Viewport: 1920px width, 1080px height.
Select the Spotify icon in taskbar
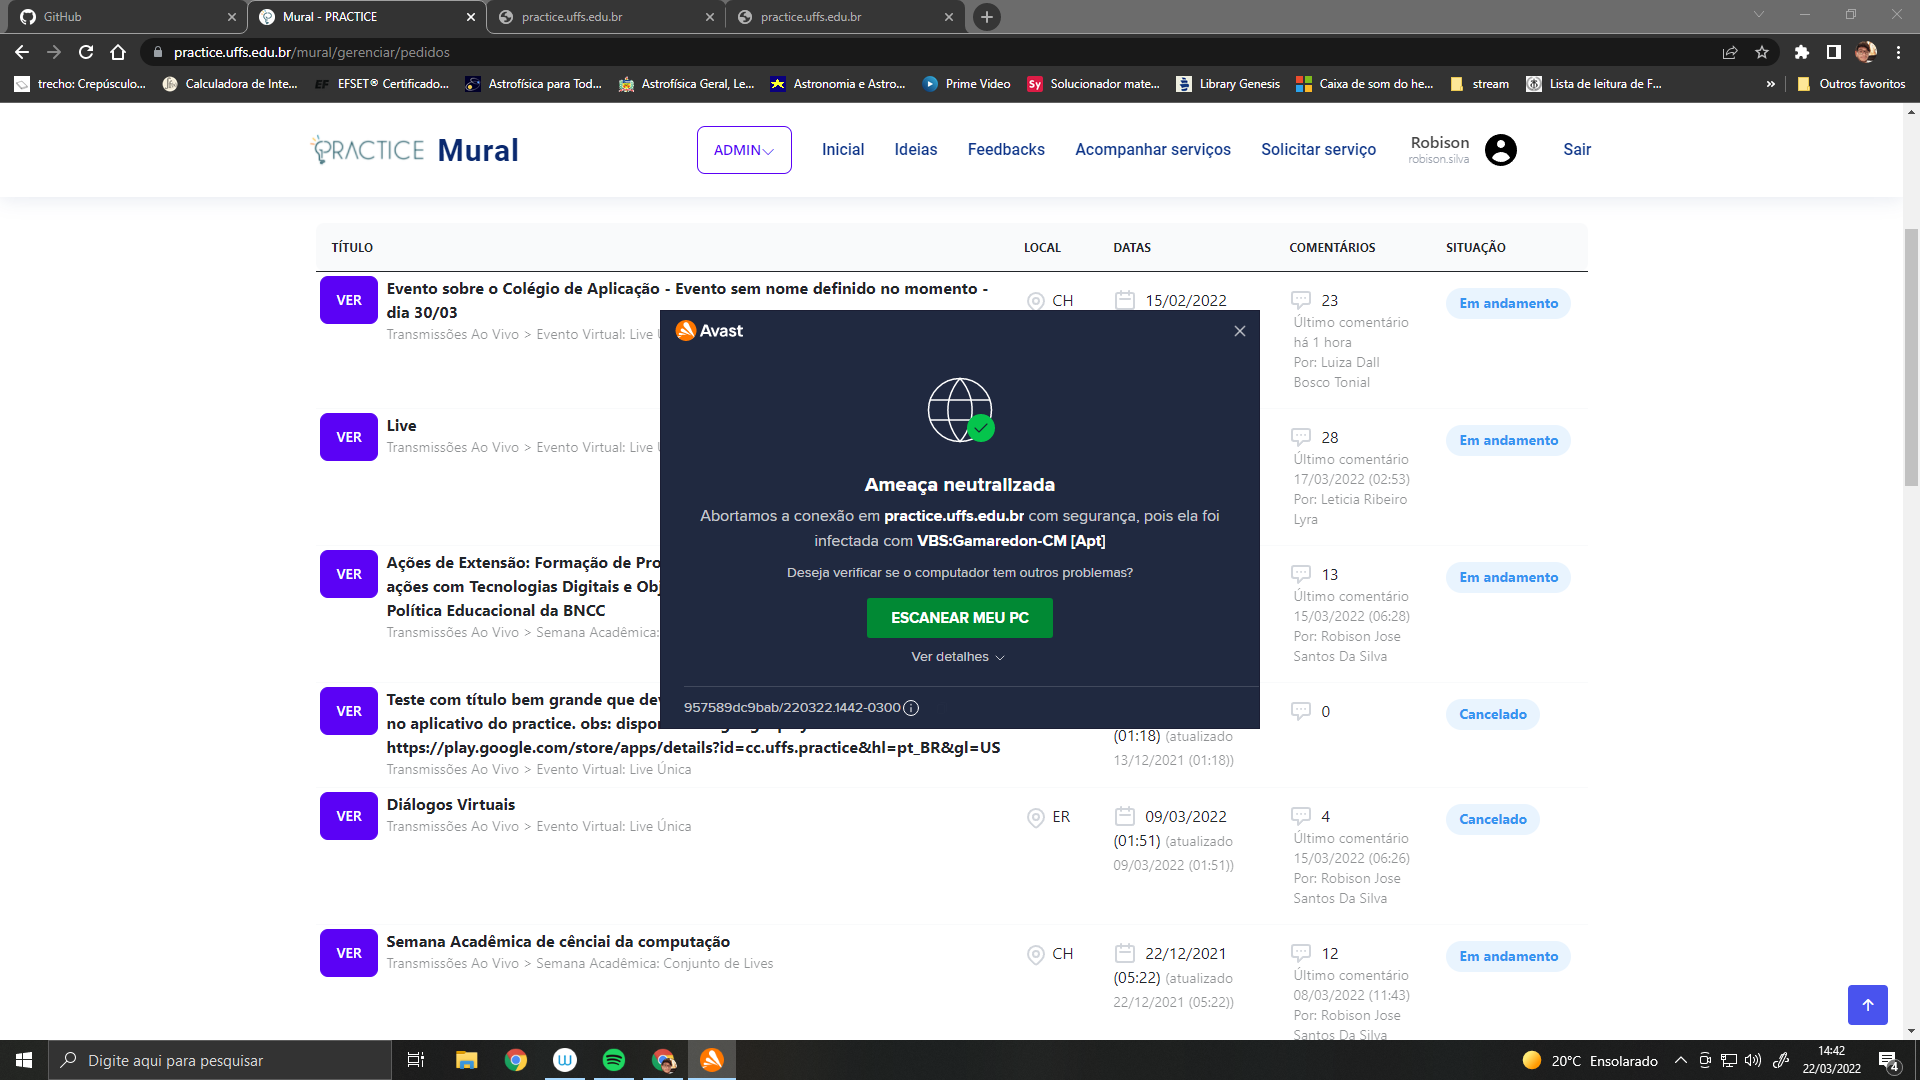tap(613, 1060)
